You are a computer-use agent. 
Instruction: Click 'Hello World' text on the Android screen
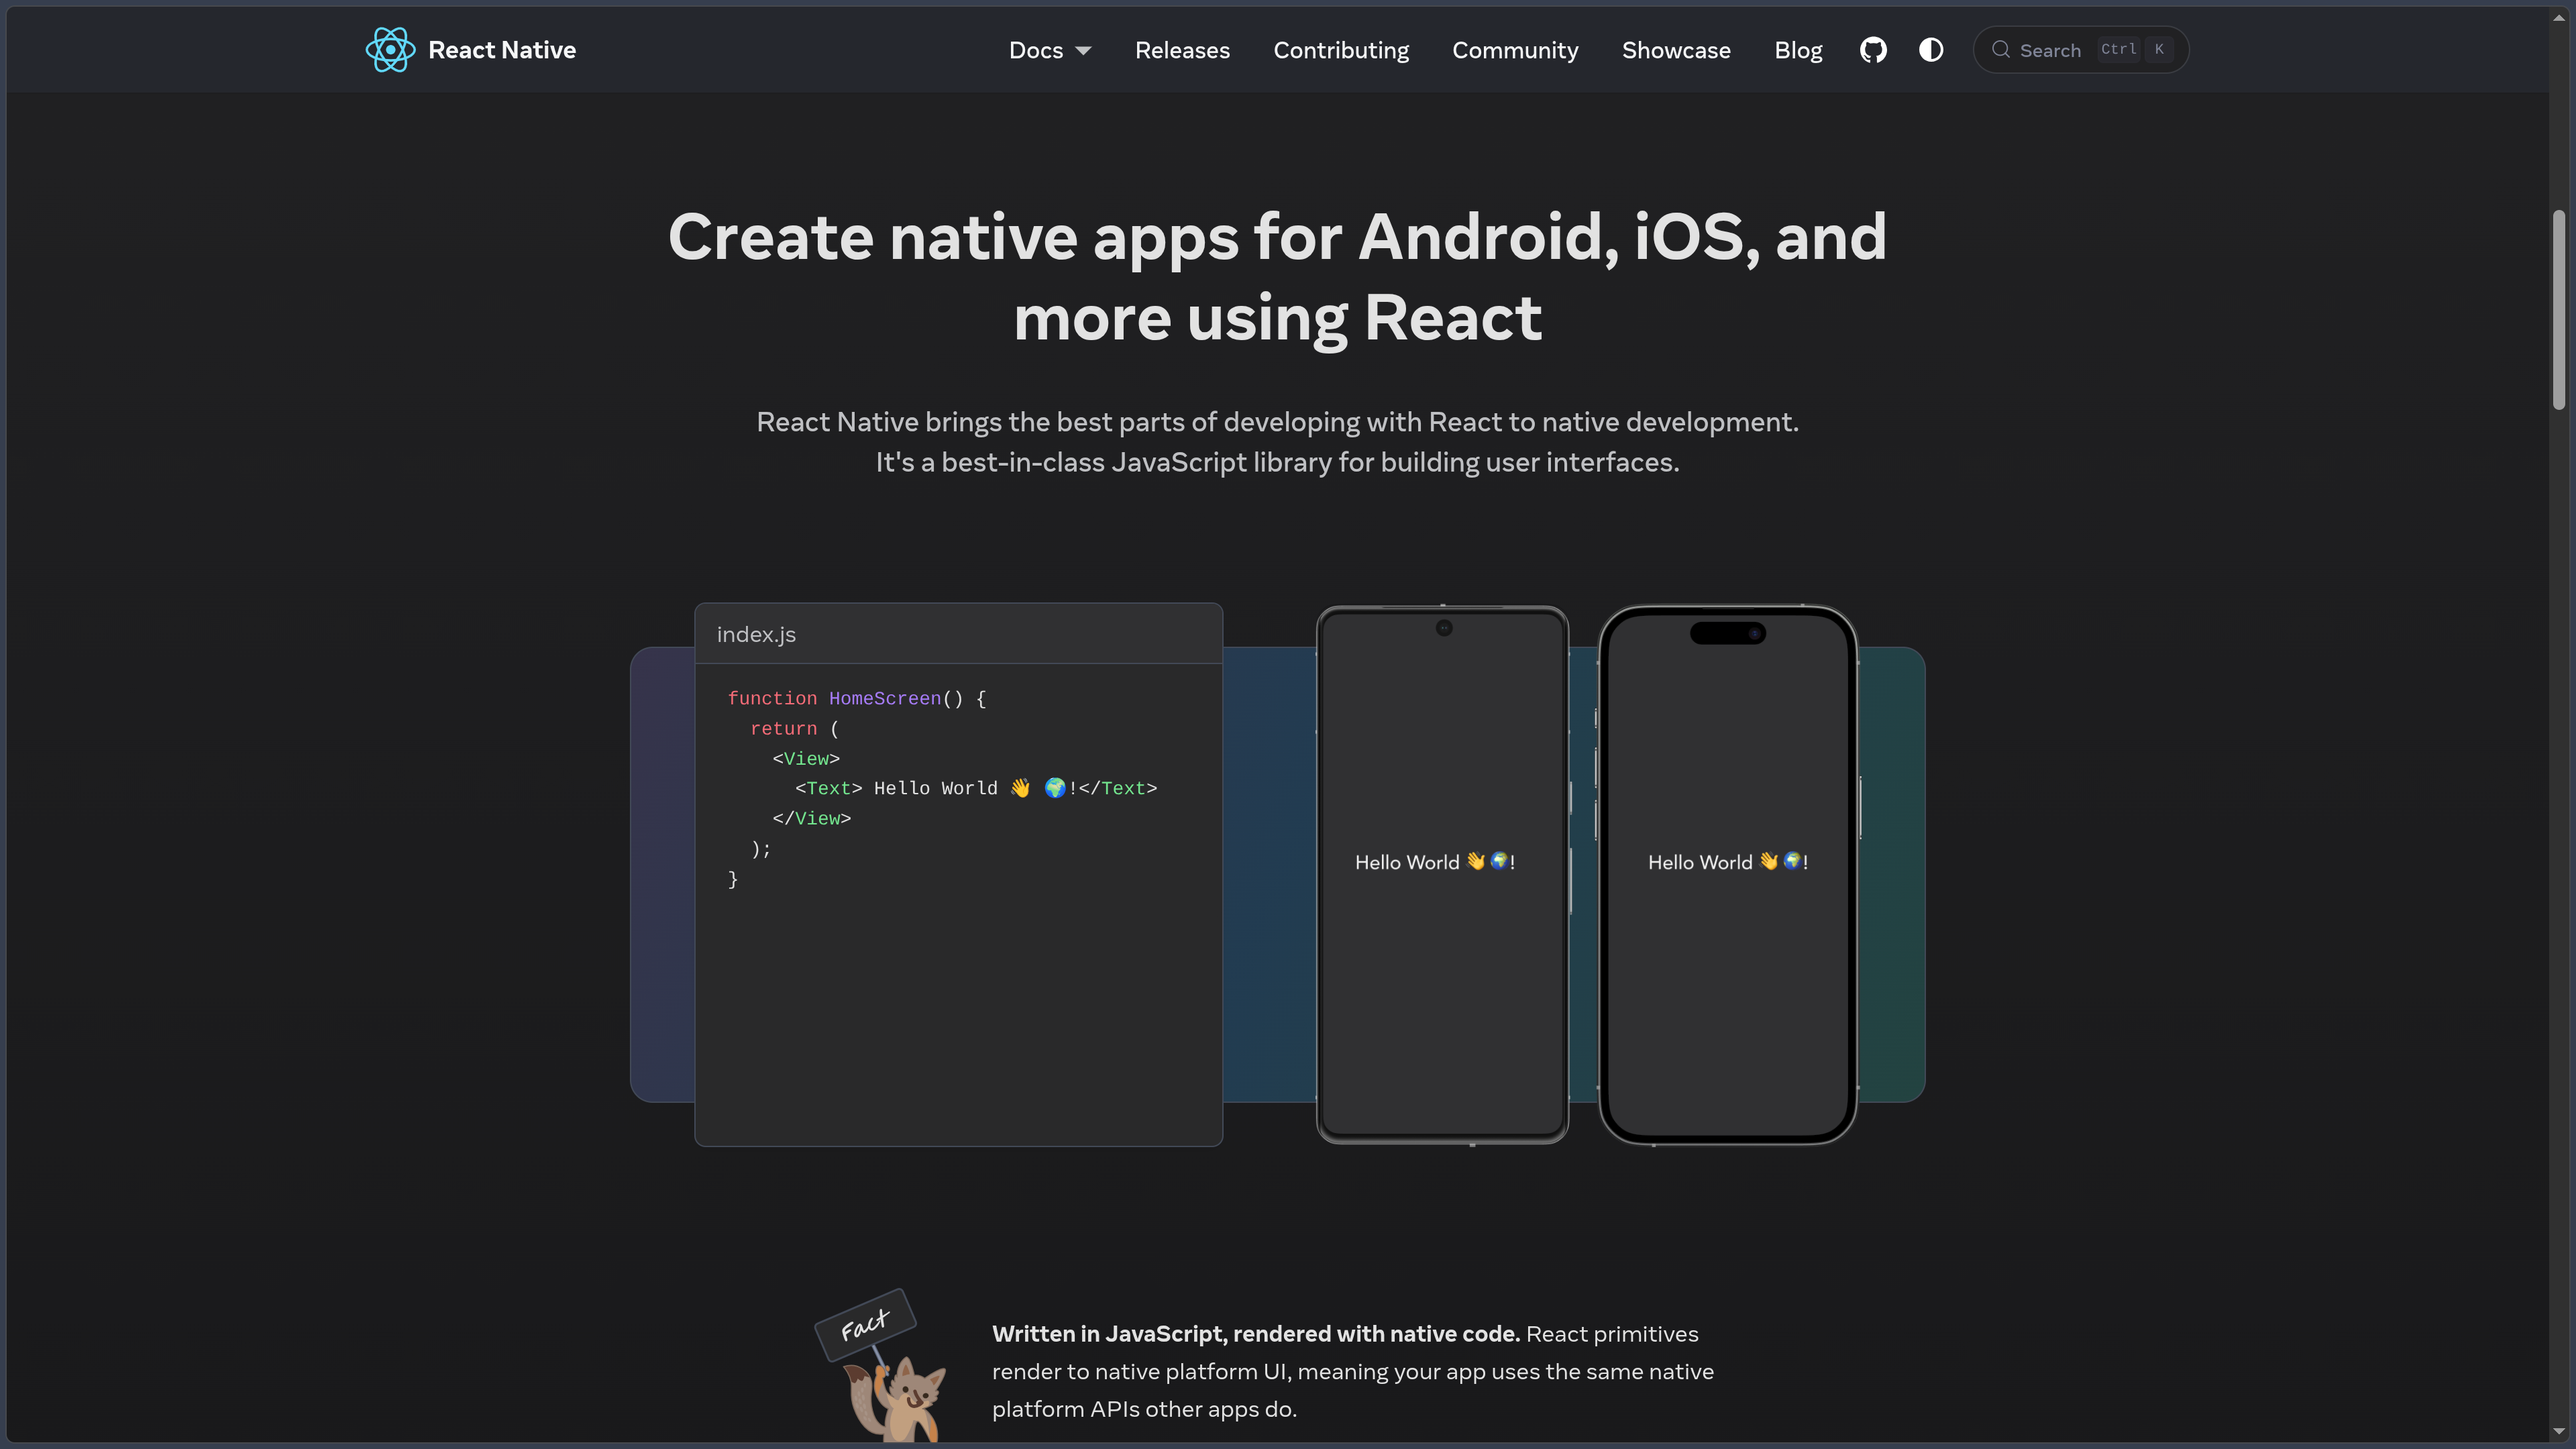pyautogui.click(x=1434, y=862)
